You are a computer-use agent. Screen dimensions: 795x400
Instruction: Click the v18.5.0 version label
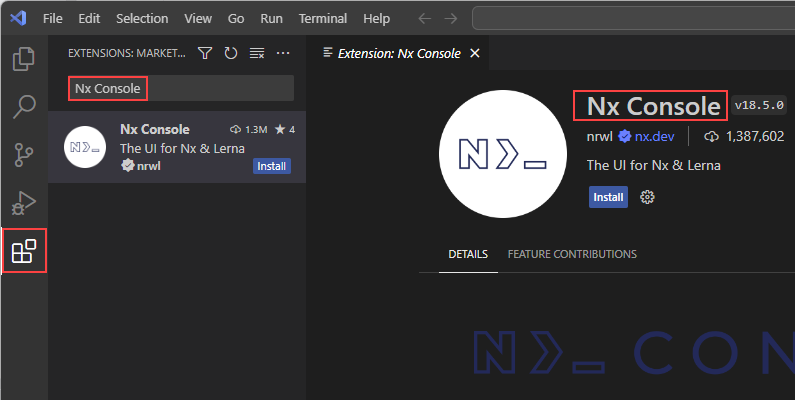[x=759, y=105]
